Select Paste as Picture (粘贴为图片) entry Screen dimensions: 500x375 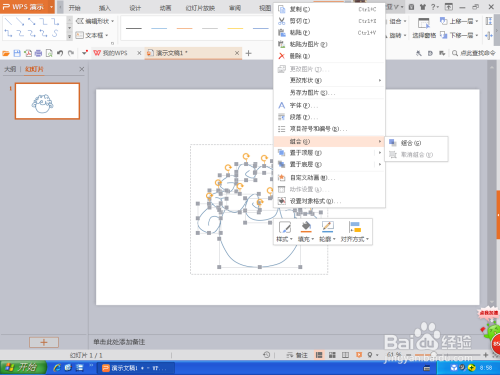tap(329, 44)
